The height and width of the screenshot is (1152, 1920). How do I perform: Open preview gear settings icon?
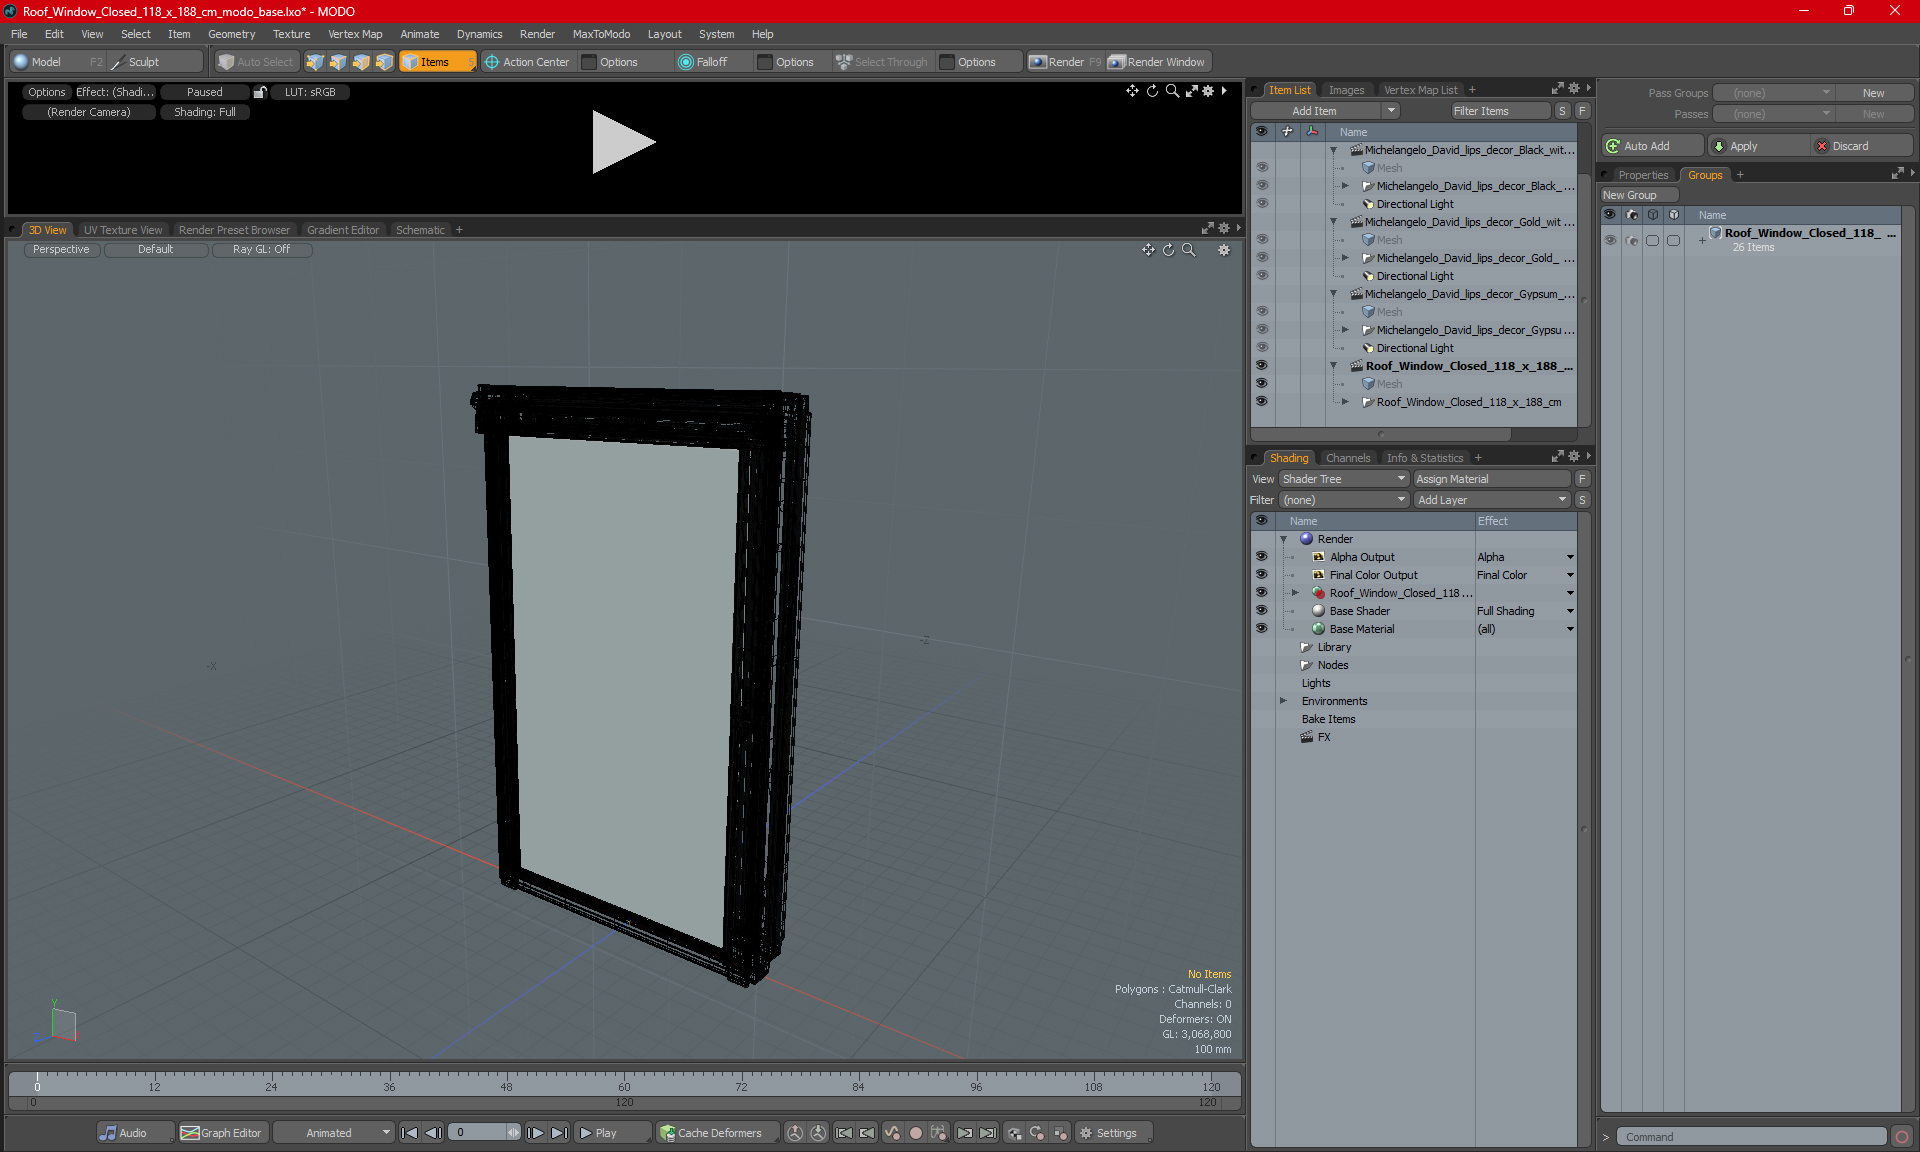pos(1208,91)
